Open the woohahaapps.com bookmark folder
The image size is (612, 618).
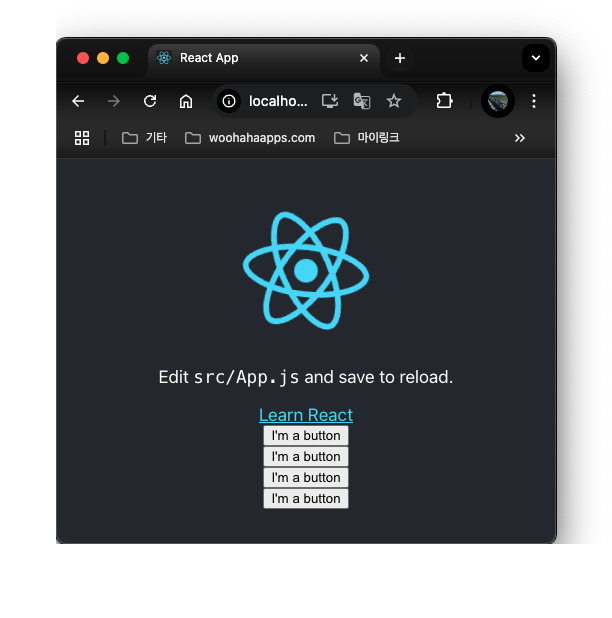tap(250, 138)
